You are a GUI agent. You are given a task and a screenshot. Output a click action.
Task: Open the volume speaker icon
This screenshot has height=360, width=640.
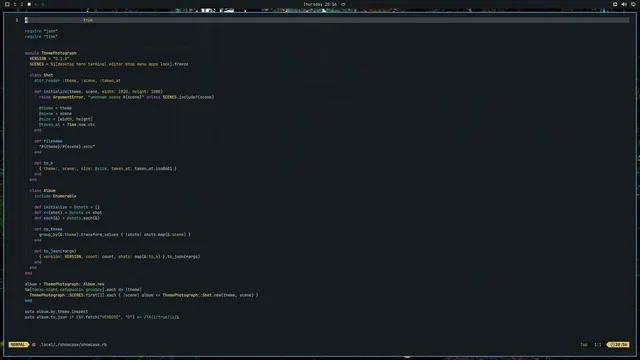624,4
